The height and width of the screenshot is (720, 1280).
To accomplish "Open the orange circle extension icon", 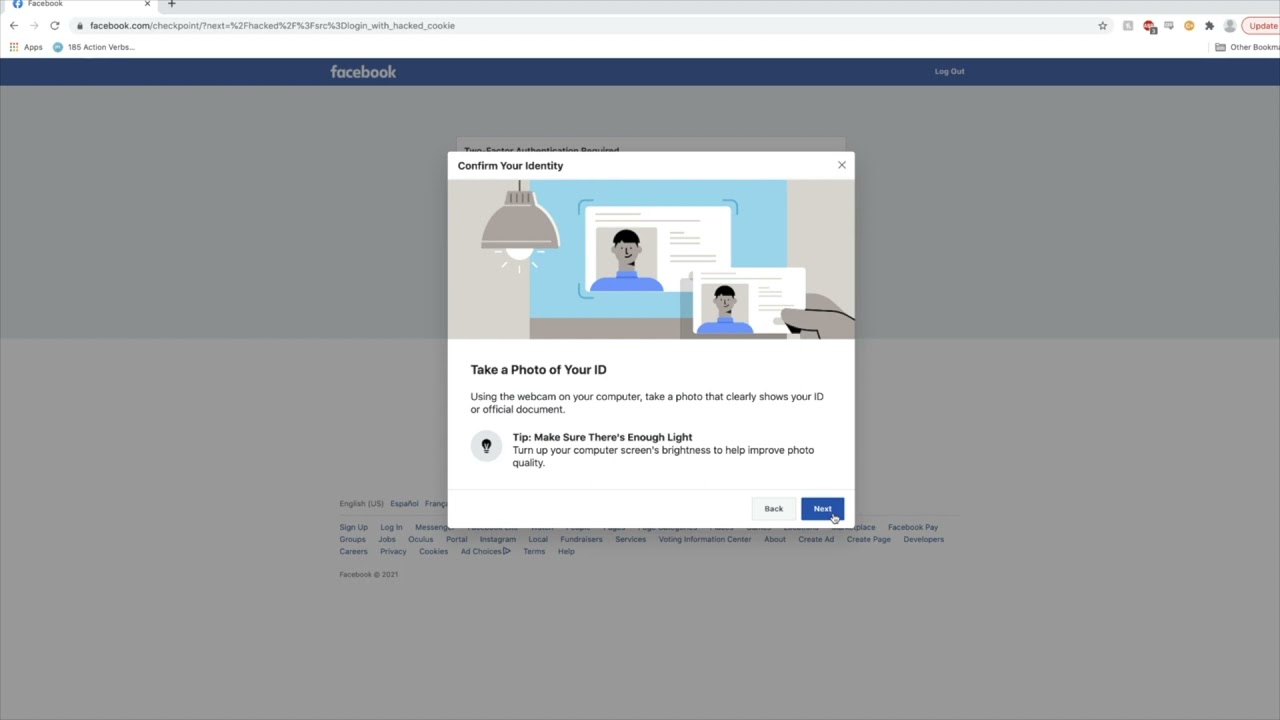I will click(x=1189, y=26).
